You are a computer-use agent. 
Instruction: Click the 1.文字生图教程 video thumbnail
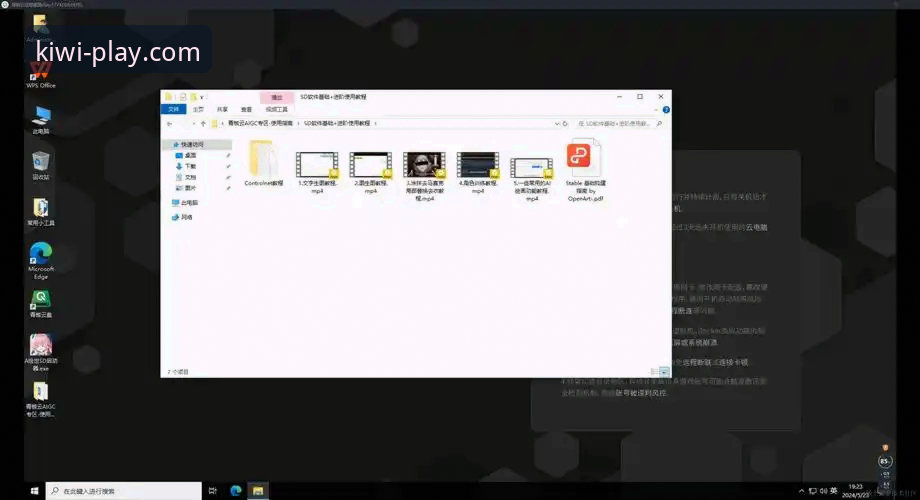point(317,165)
